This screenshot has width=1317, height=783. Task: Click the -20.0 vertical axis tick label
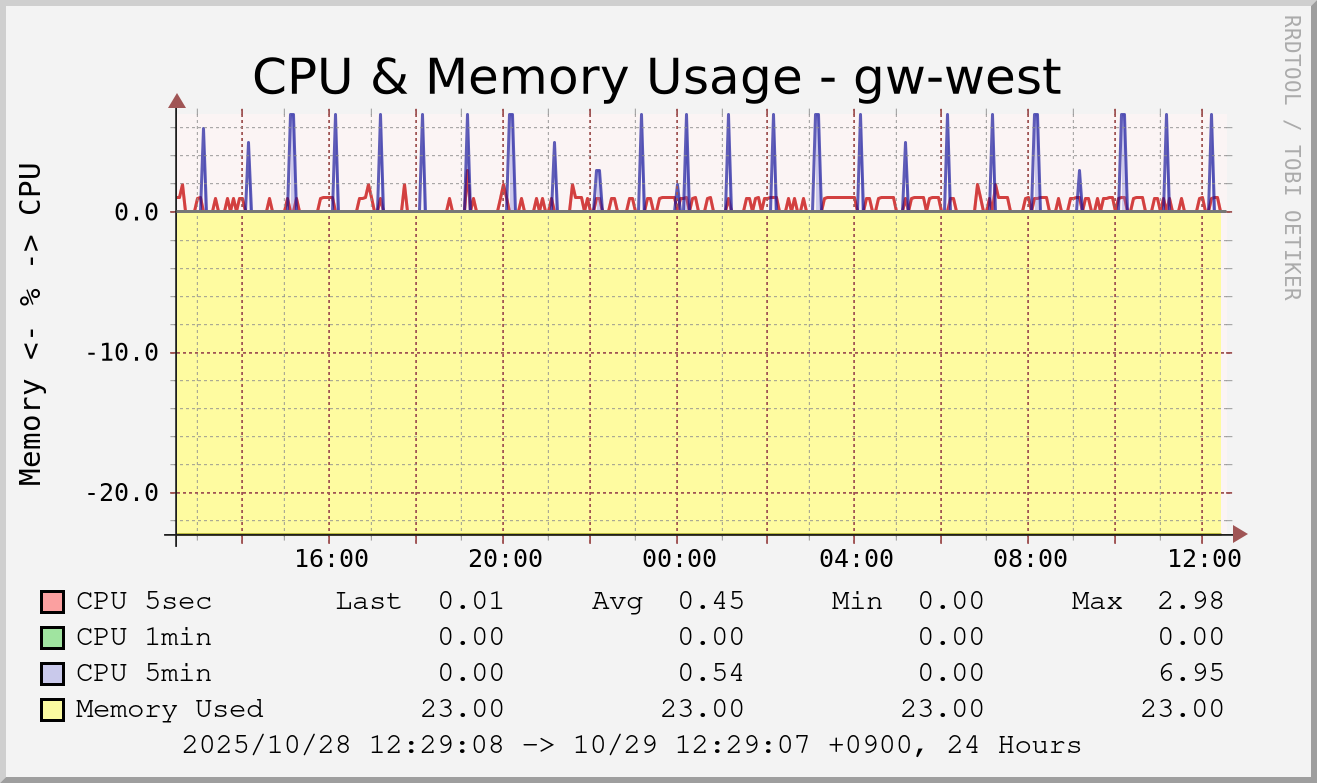click(x=121, y=493)
